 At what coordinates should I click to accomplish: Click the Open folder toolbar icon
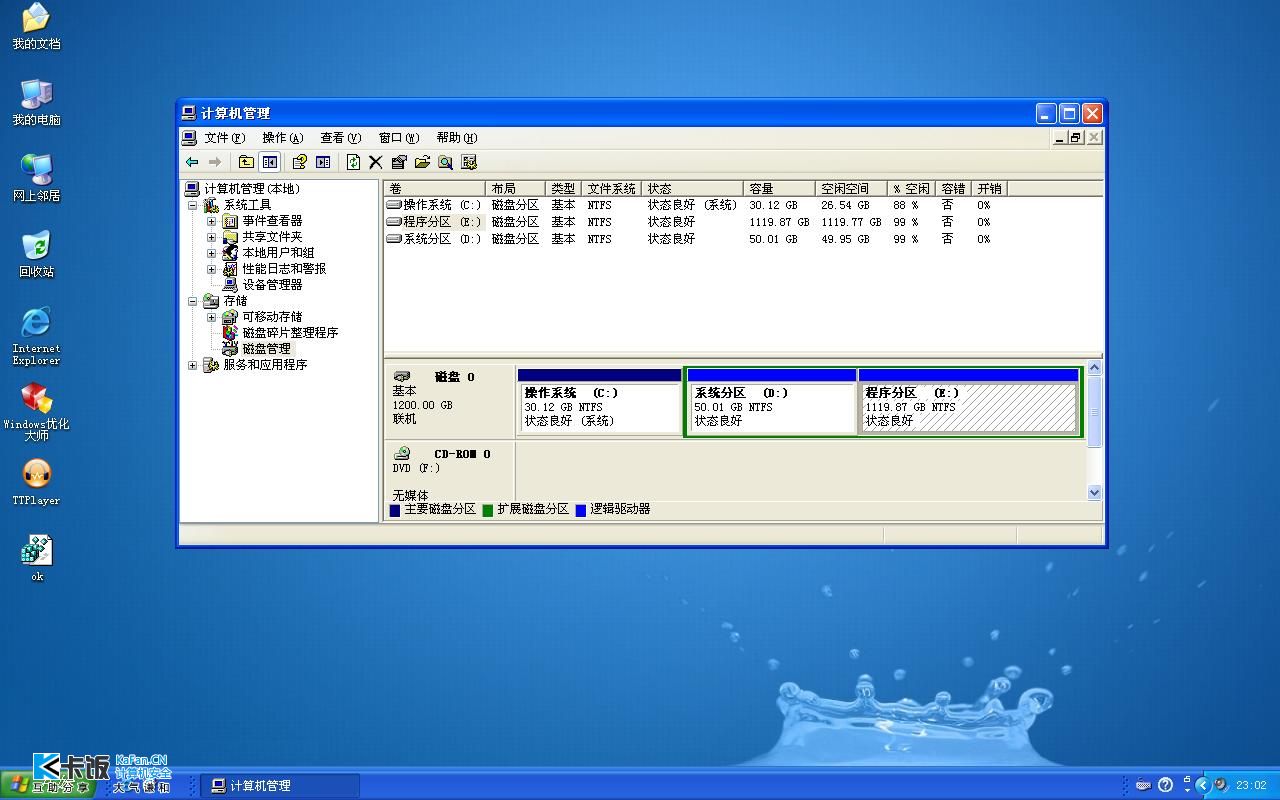pos(422,162)
